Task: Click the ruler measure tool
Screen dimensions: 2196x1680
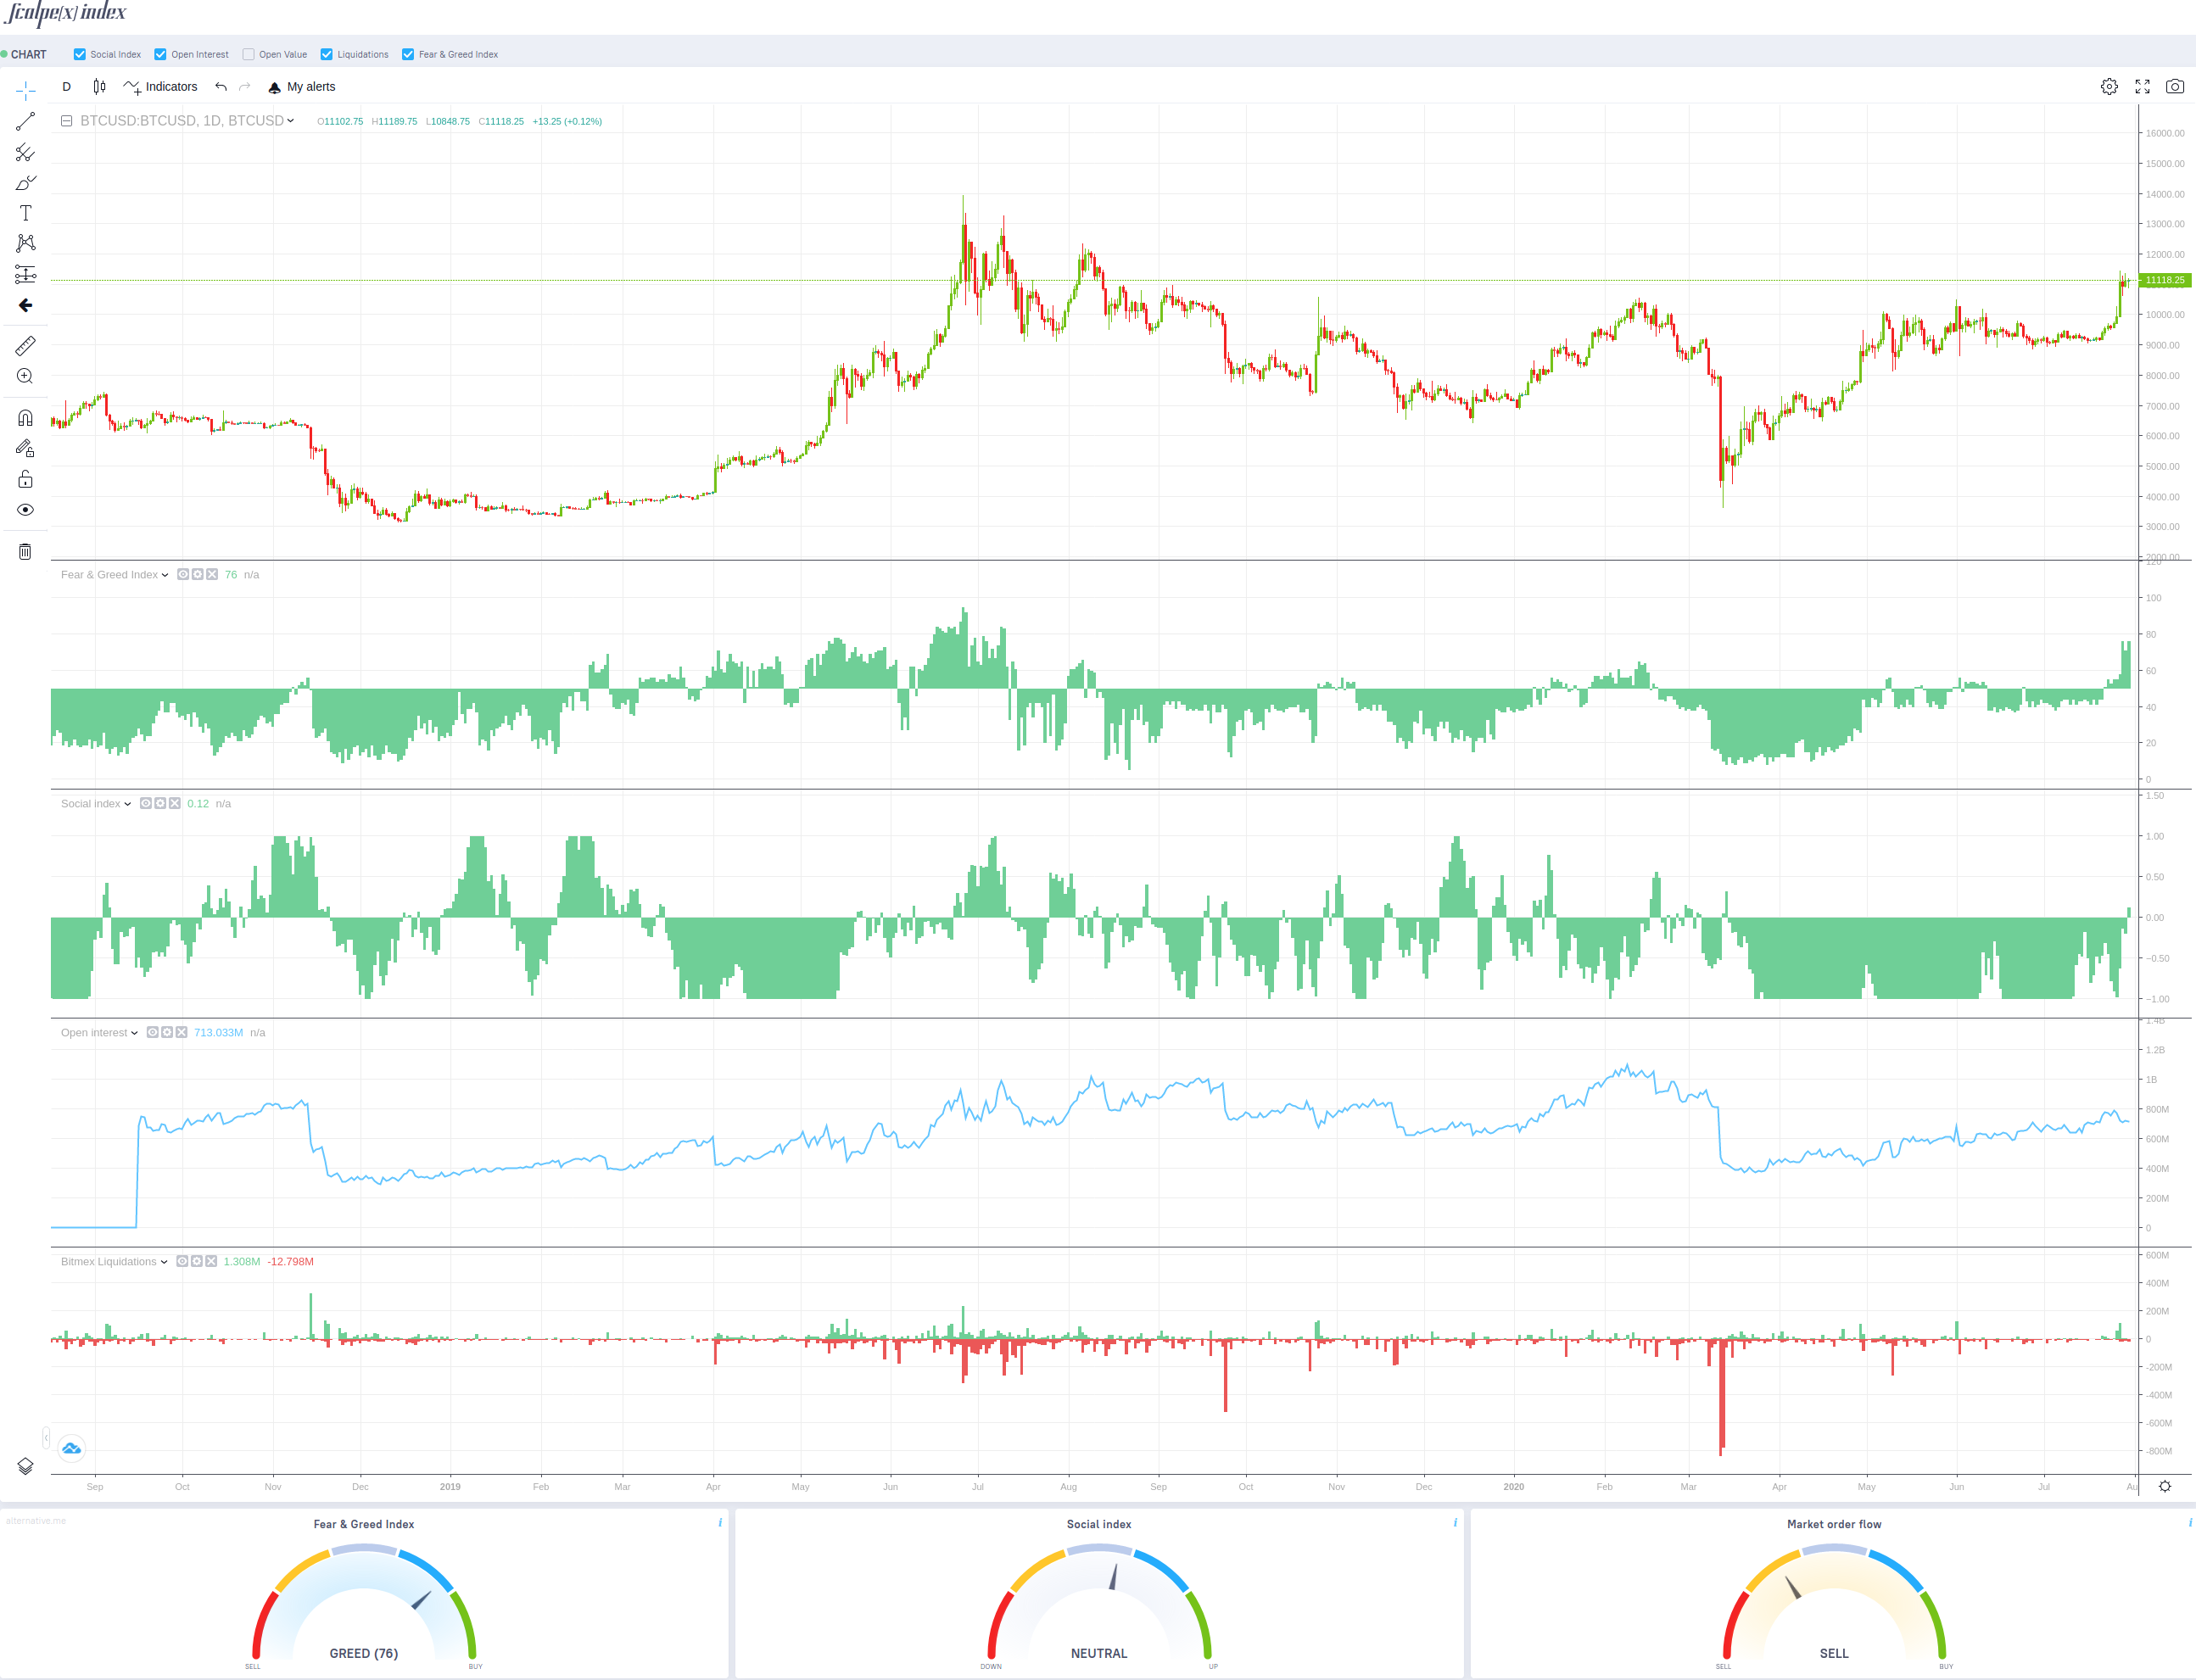Action: point(25,346)
